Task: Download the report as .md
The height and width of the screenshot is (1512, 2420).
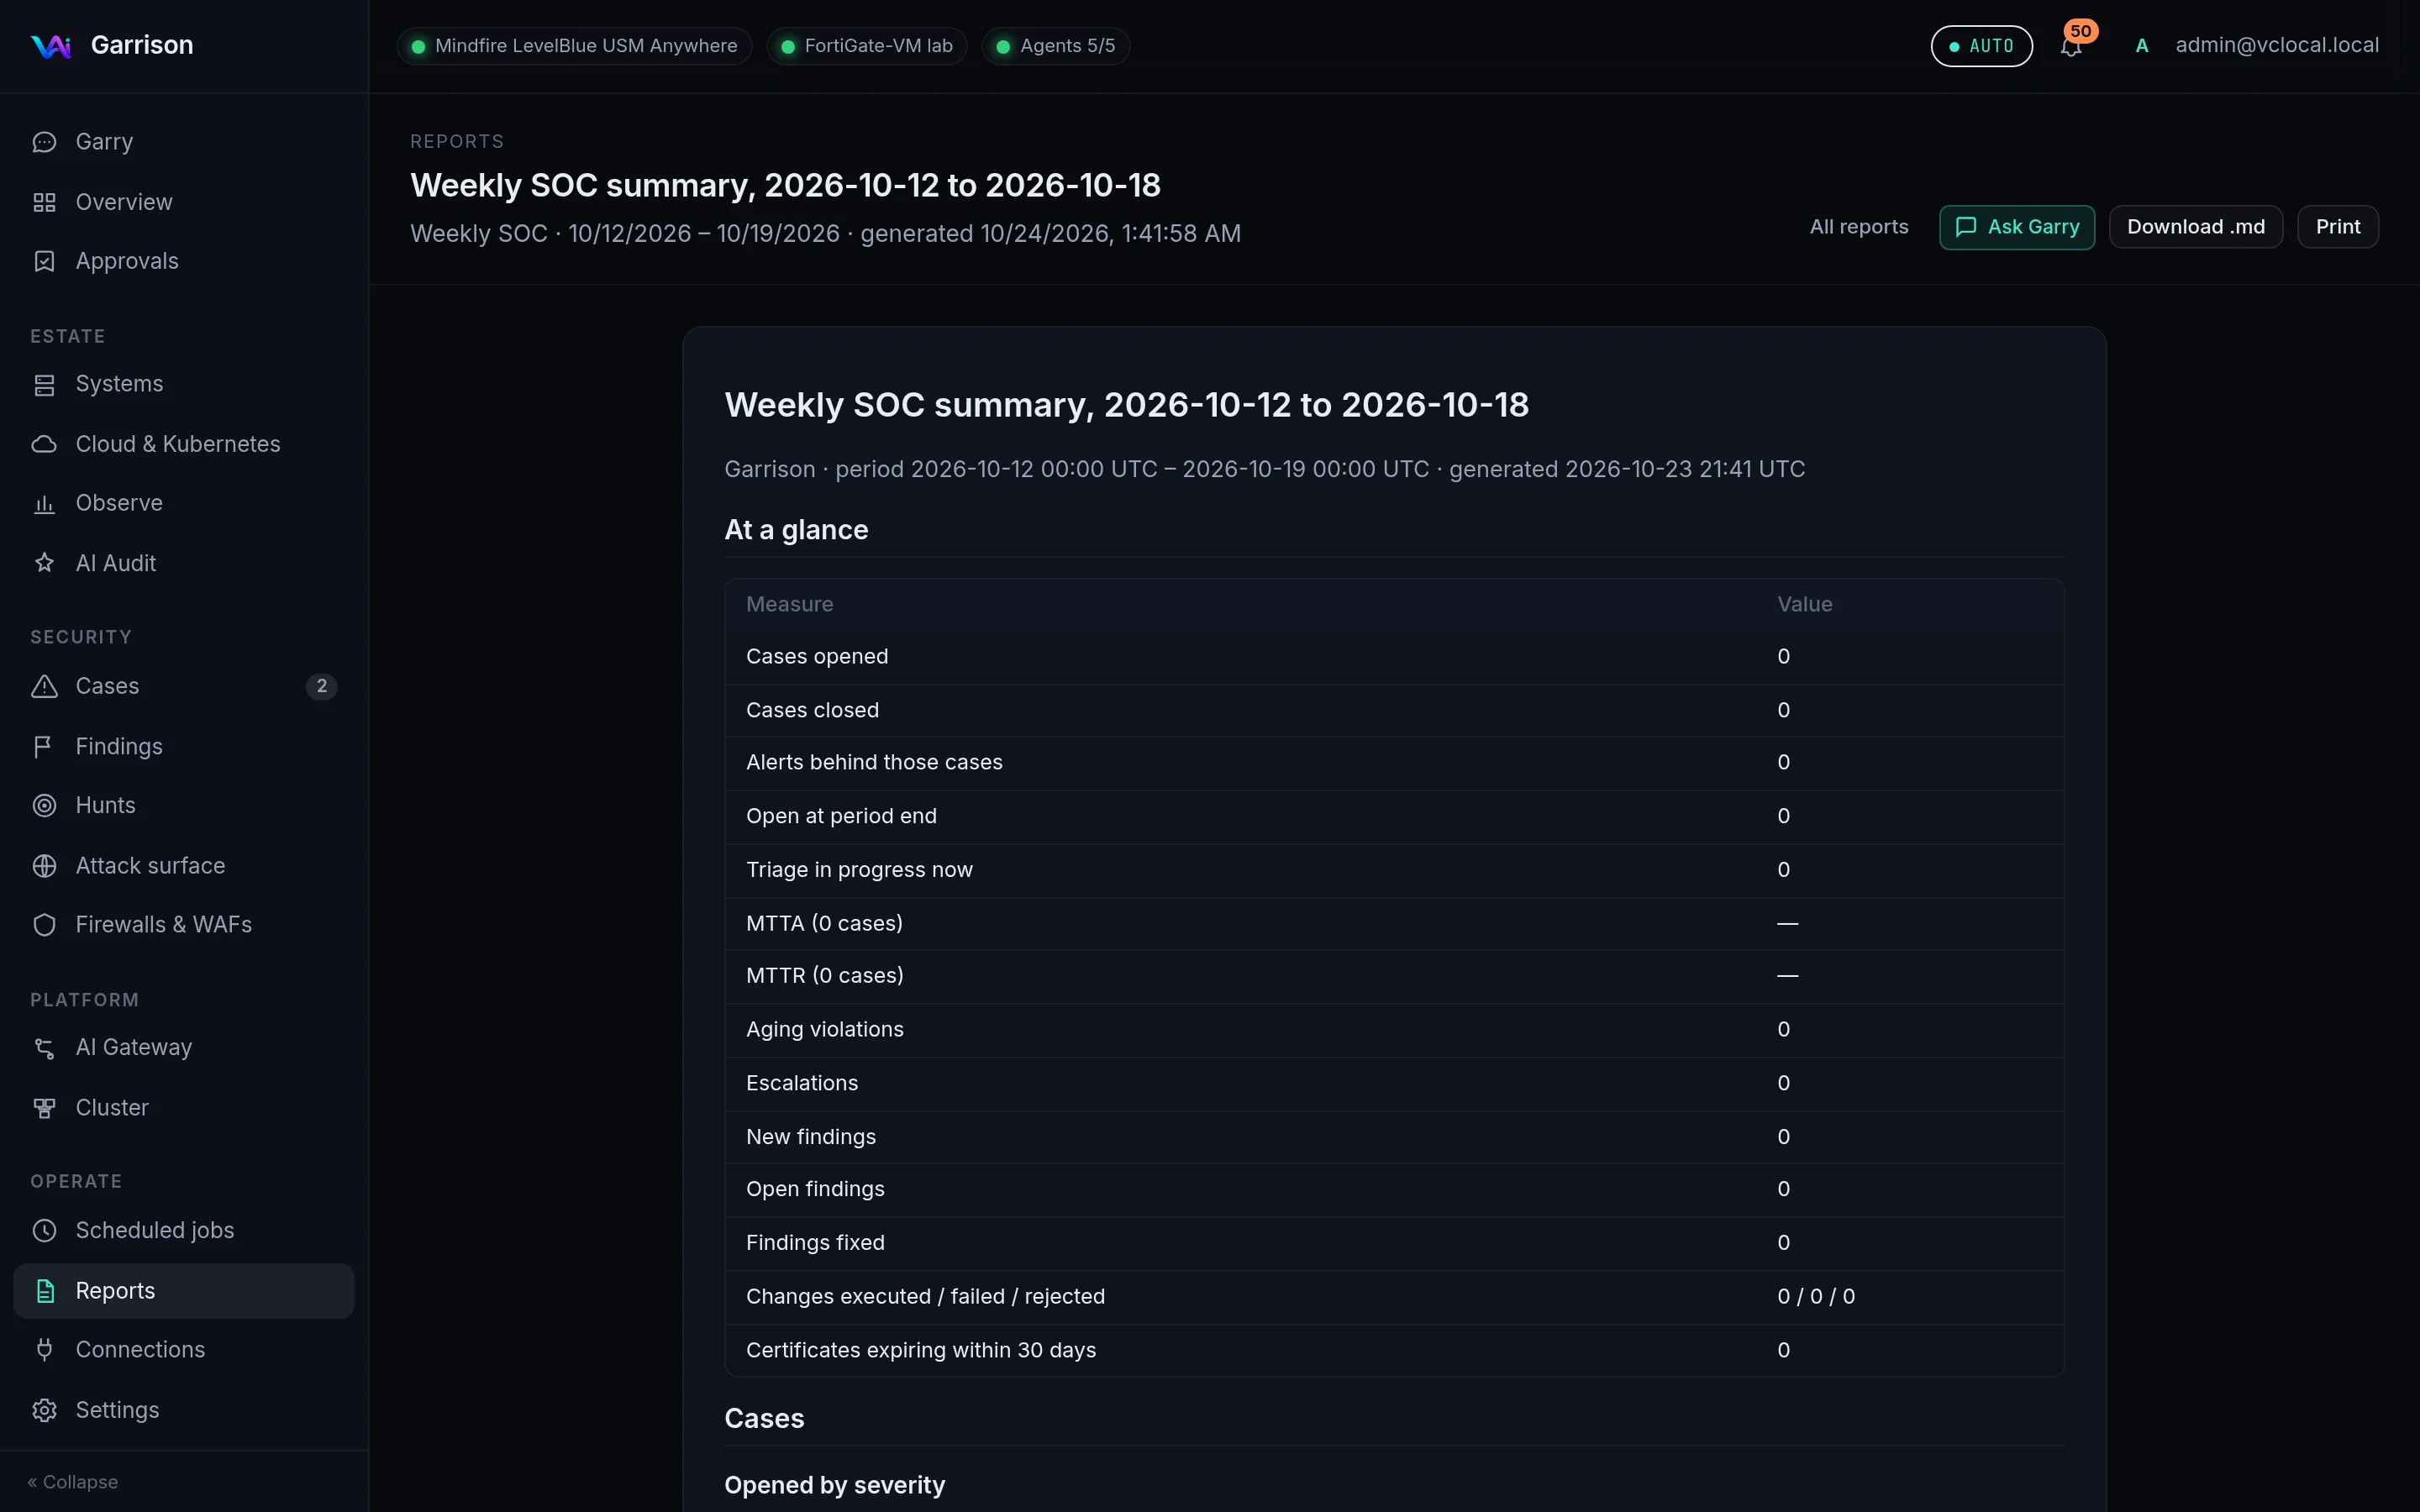Action: [x=2196, y=227]
